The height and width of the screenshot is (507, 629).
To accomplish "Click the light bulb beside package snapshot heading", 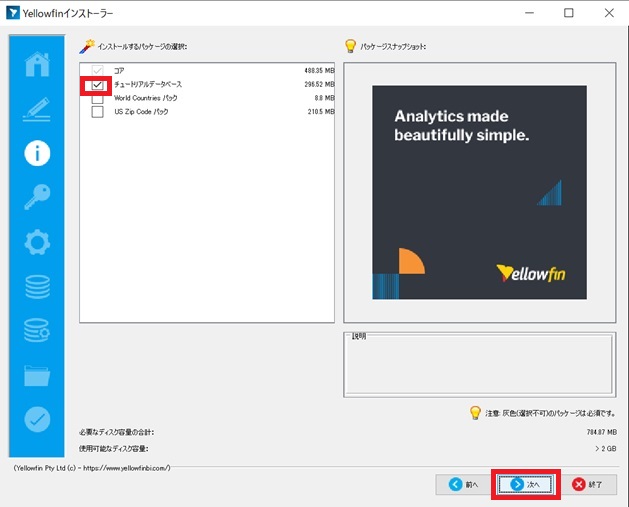I will [x=350, y=46].
